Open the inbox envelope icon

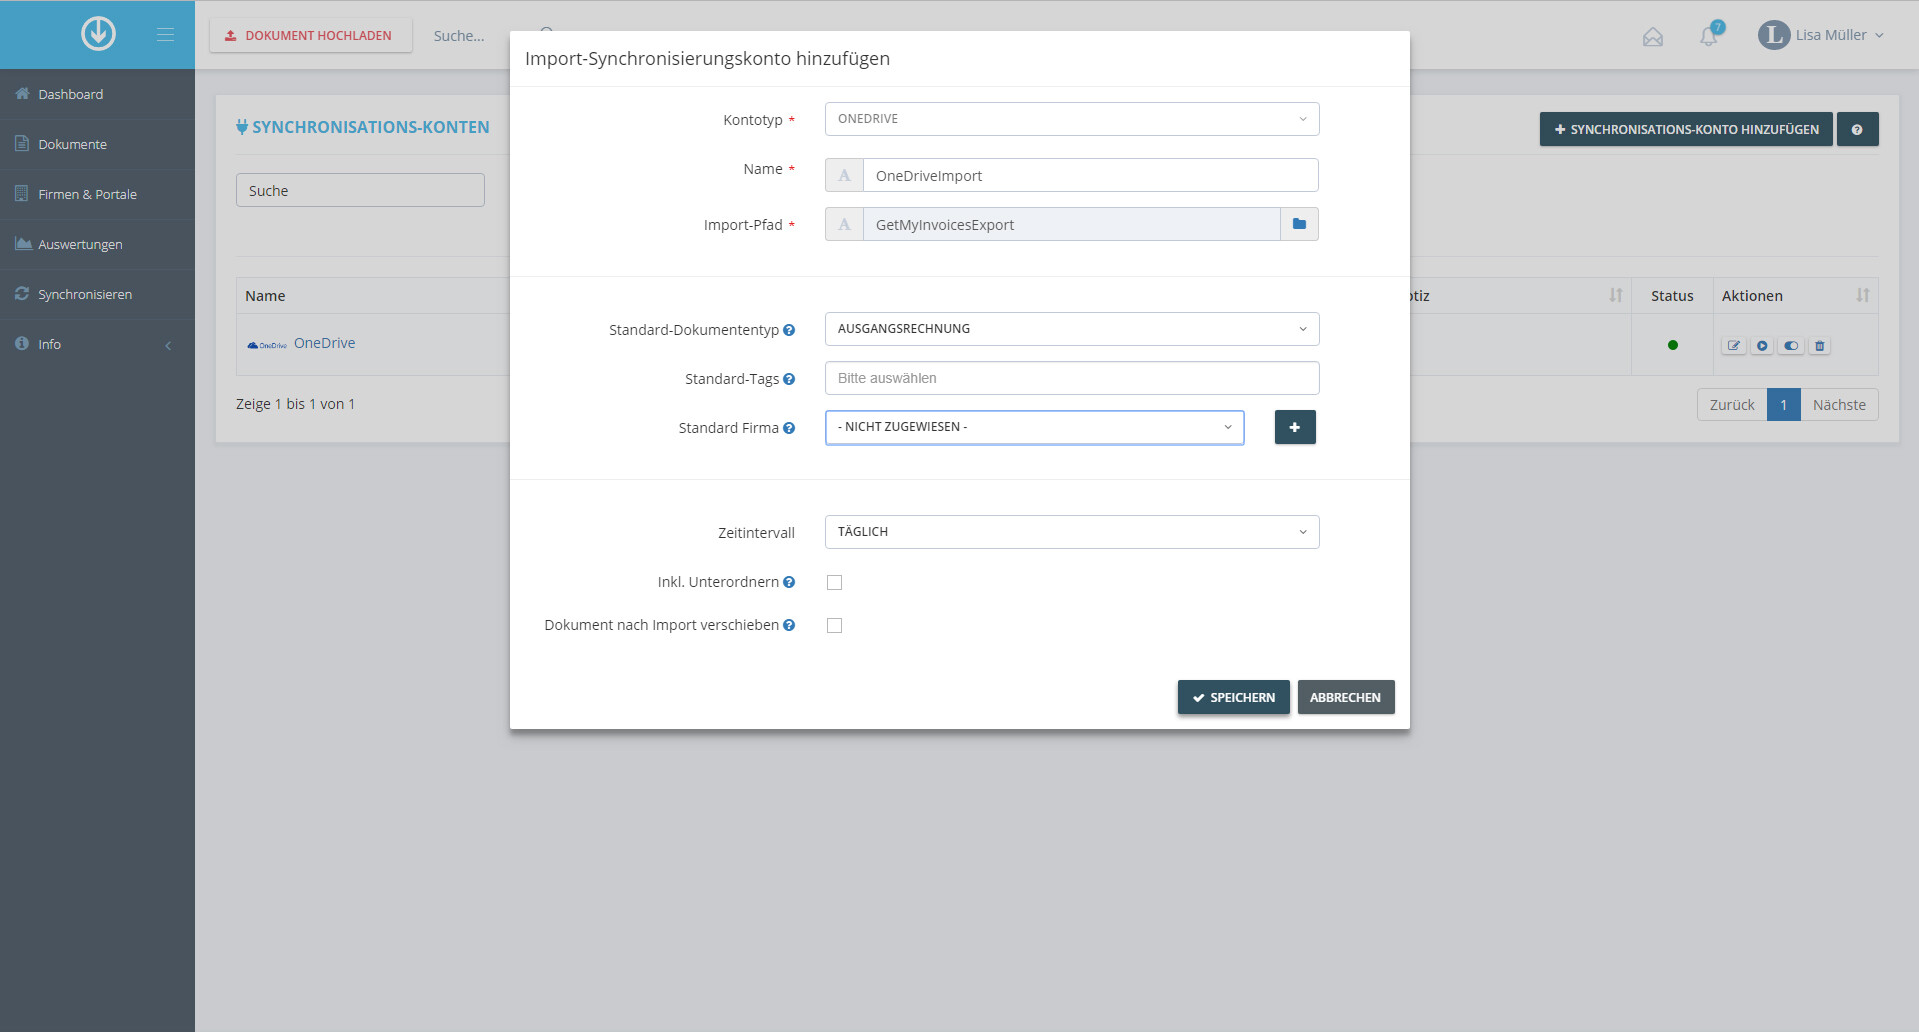1653,37
